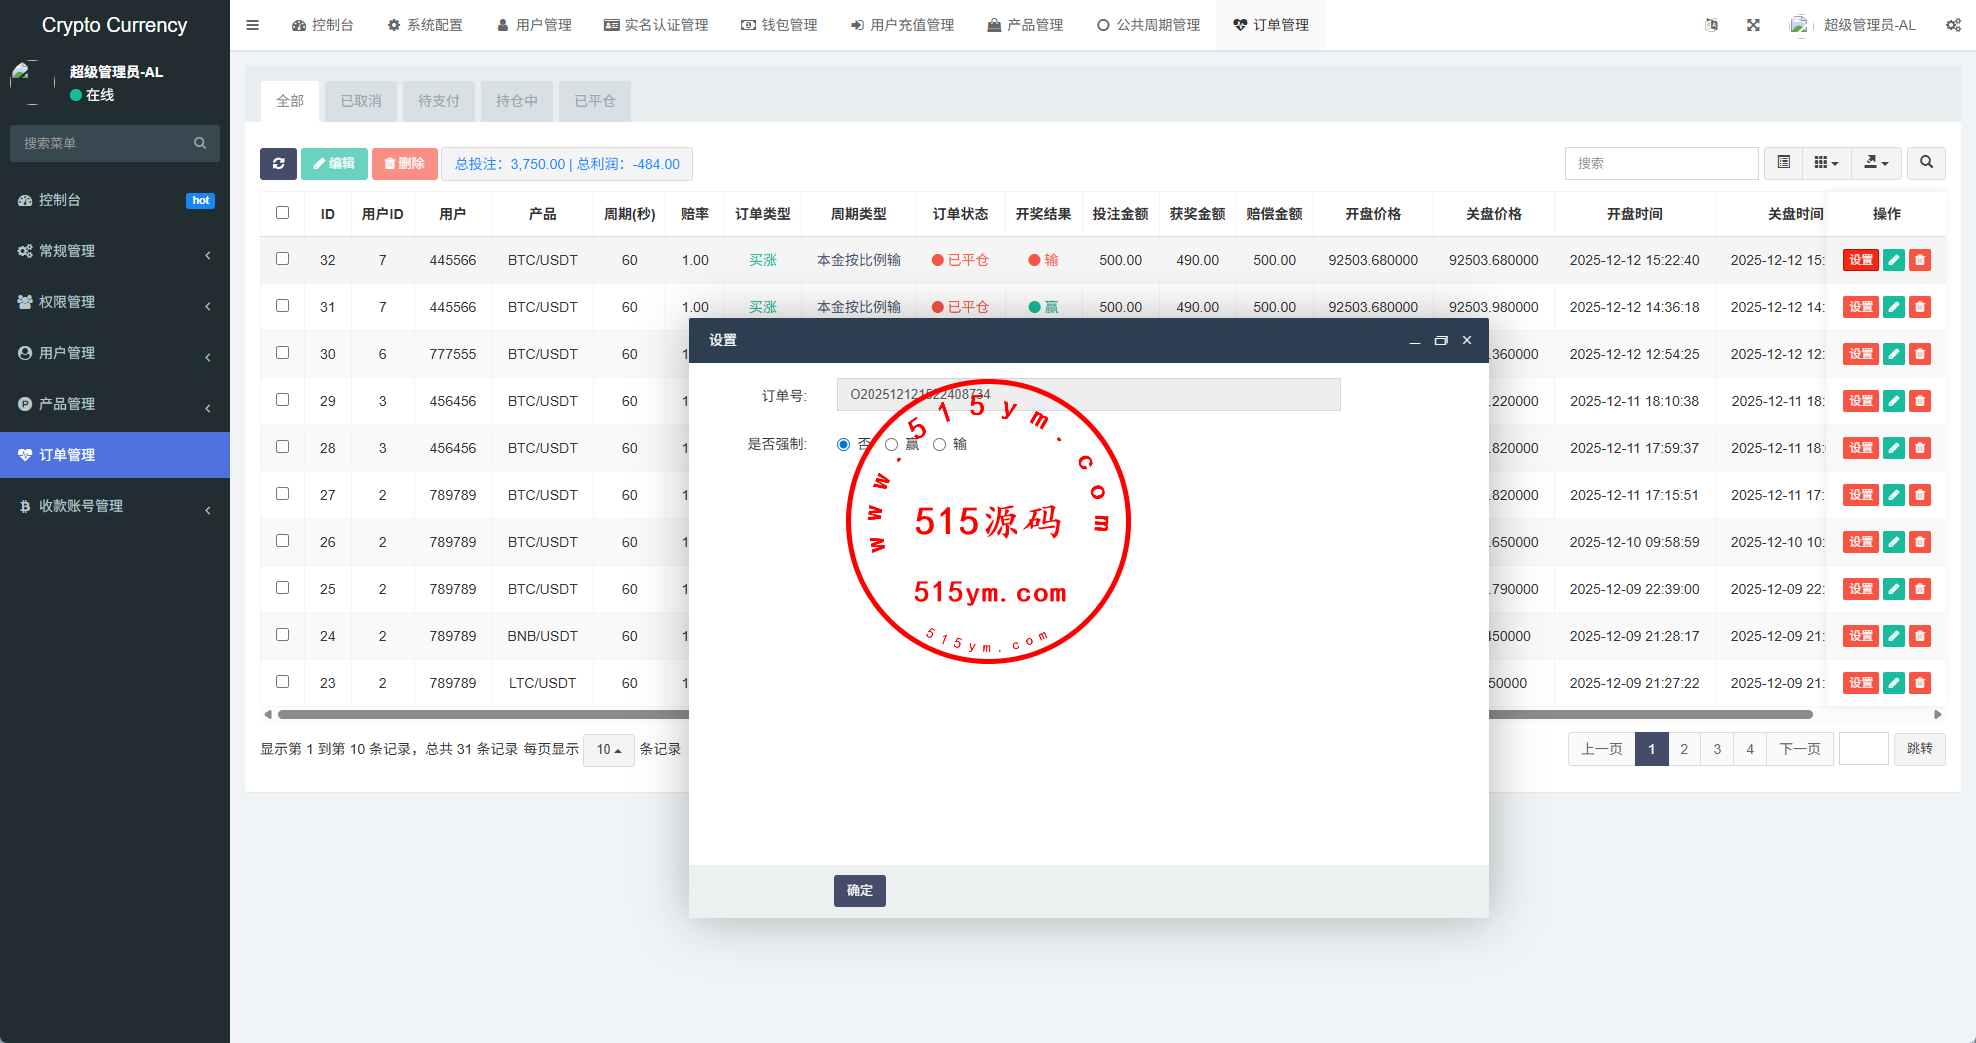Expand 常规管理 sidebar menu

(115, 251)
